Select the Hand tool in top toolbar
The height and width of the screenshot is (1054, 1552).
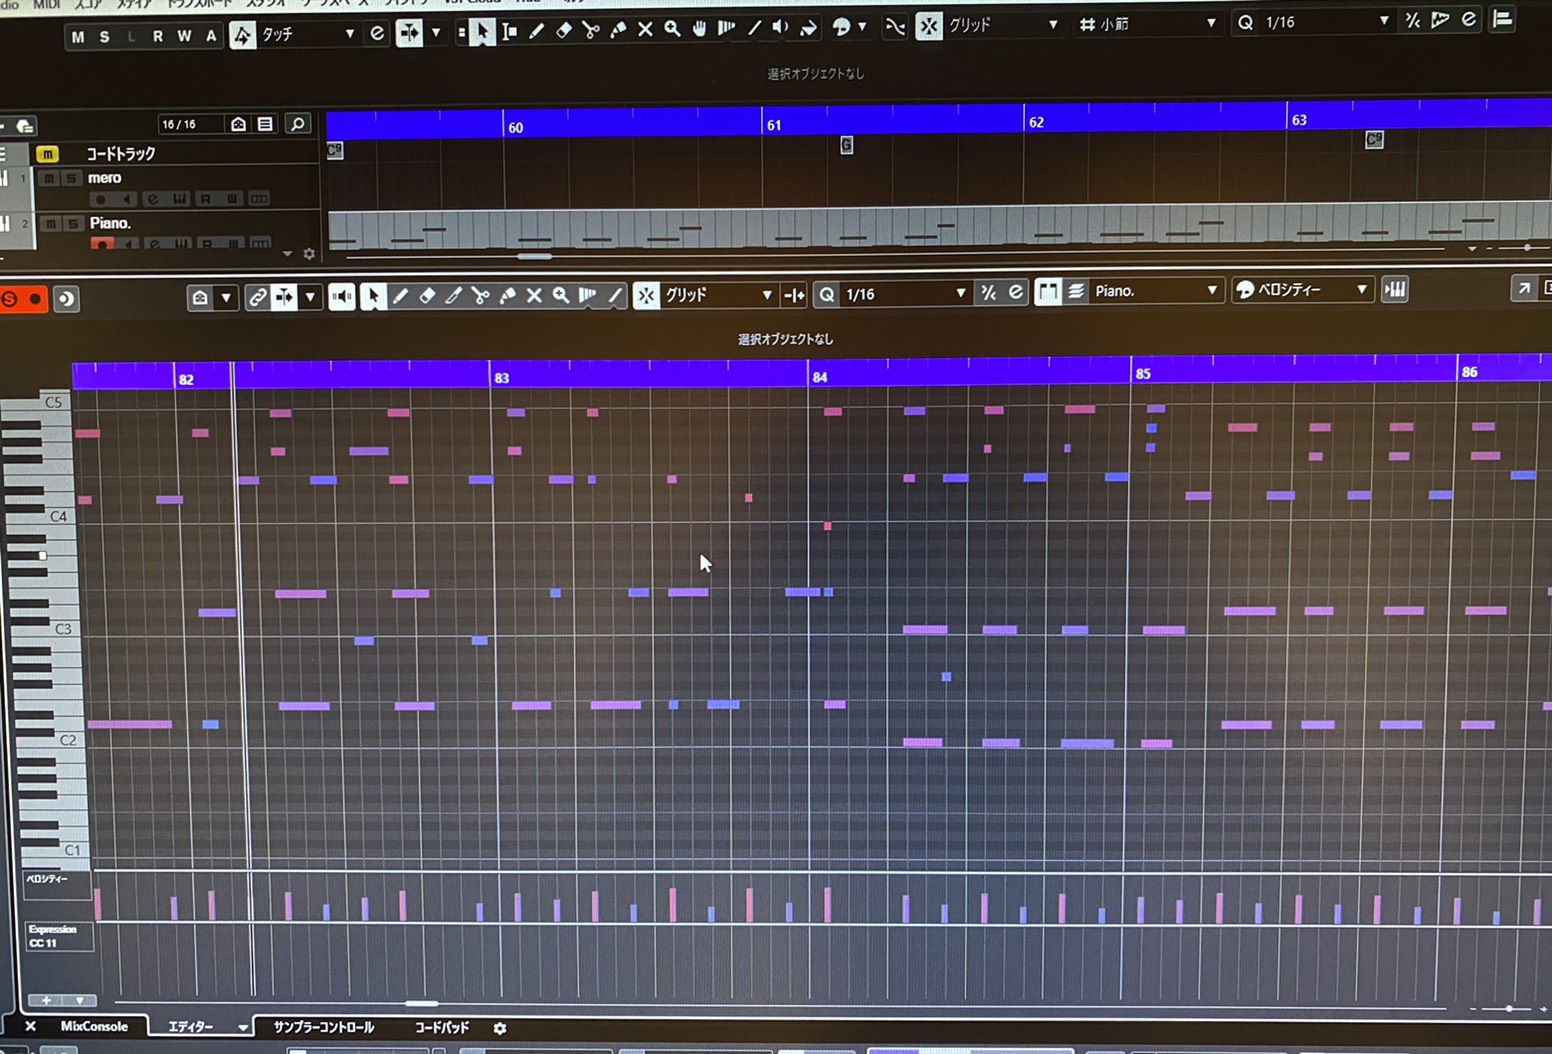(x=699, y=30)
